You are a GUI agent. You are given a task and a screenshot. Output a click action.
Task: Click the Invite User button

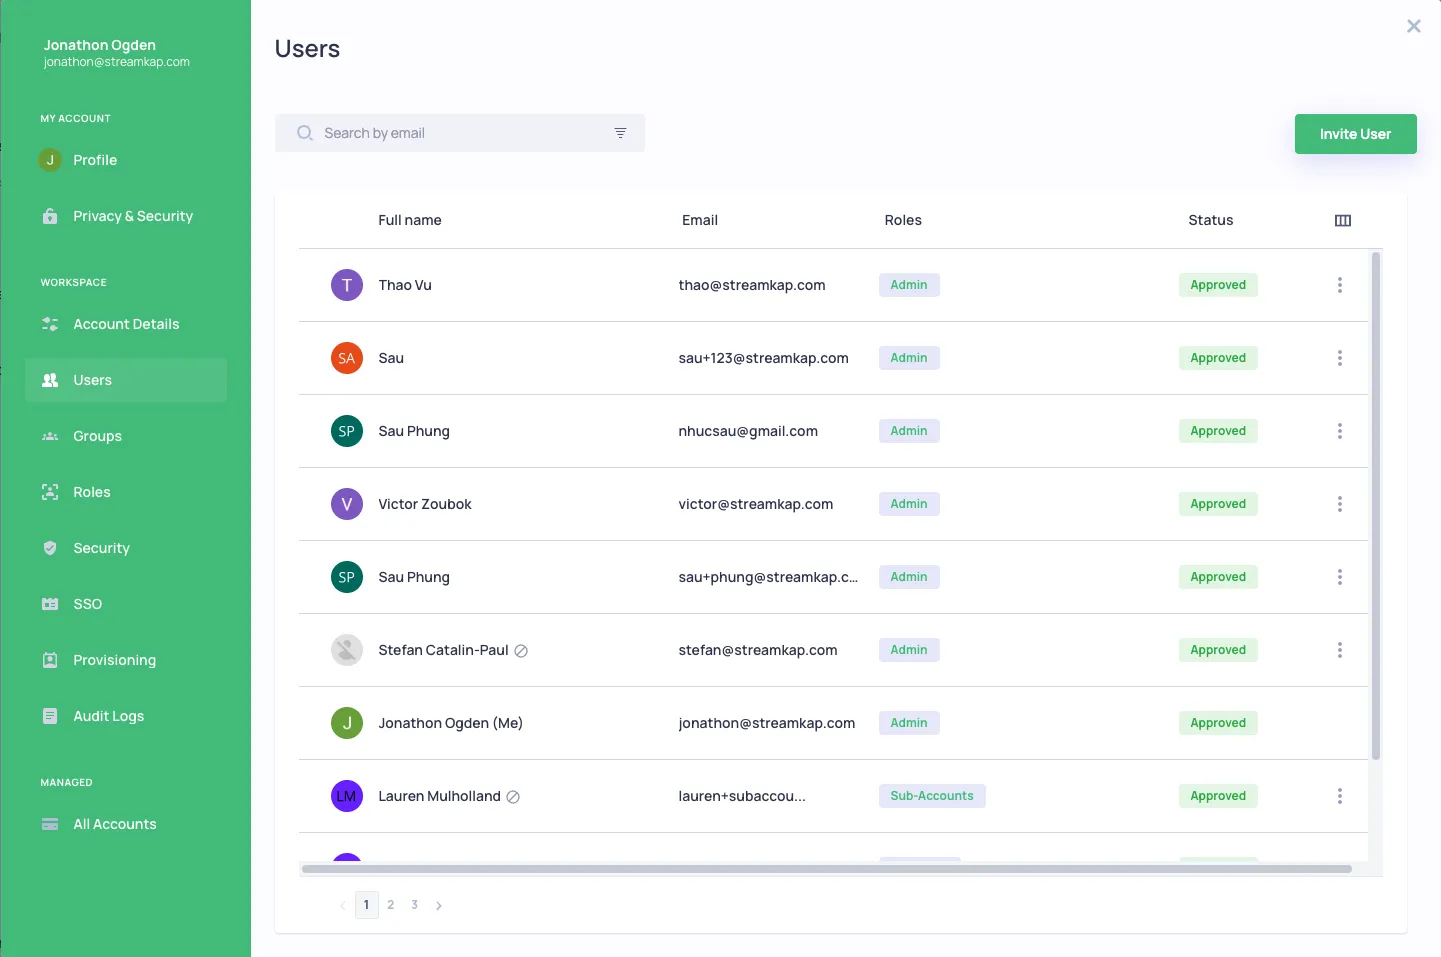(x=1355, y=134)
